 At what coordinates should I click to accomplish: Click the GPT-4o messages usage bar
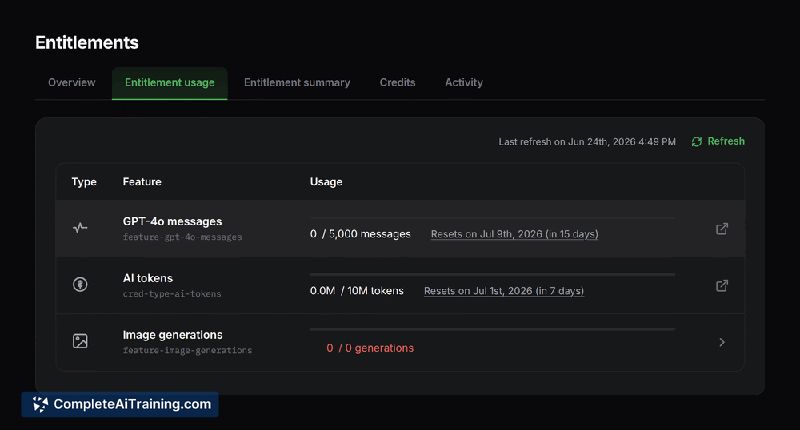492,218
